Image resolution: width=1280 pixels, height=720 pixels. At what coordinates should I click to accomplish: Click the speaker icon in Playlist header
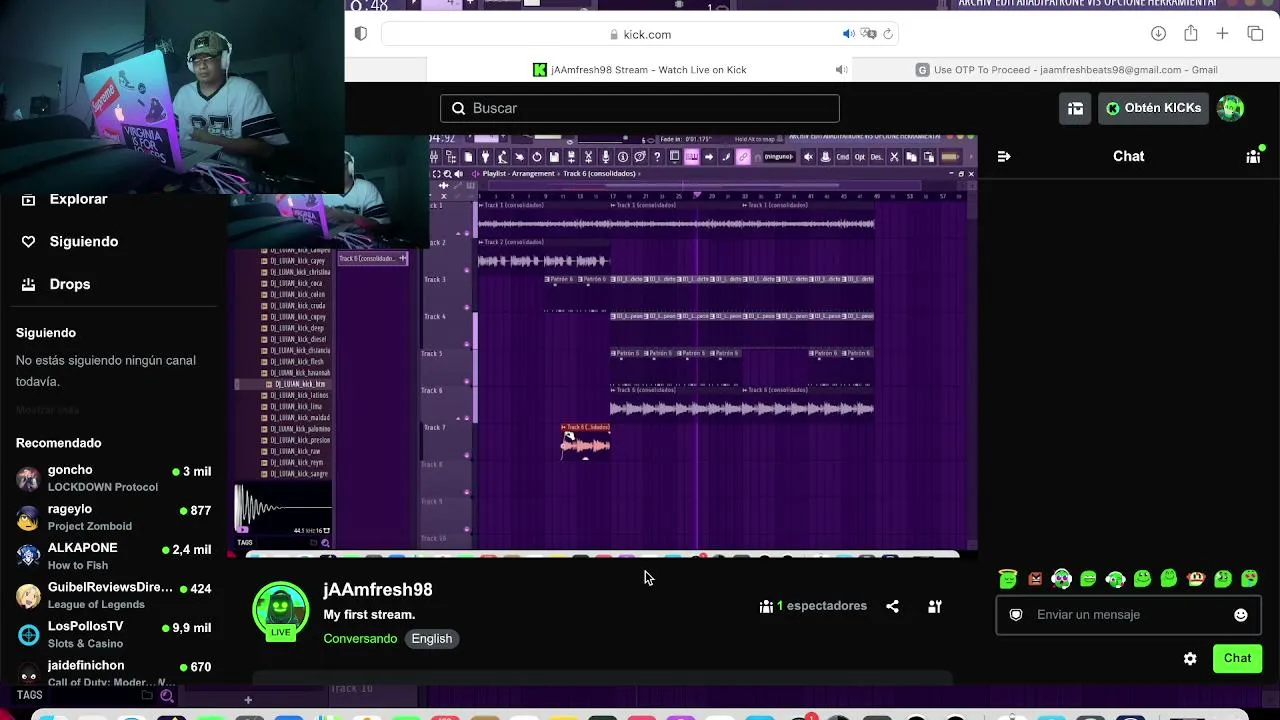coord(458,173)
